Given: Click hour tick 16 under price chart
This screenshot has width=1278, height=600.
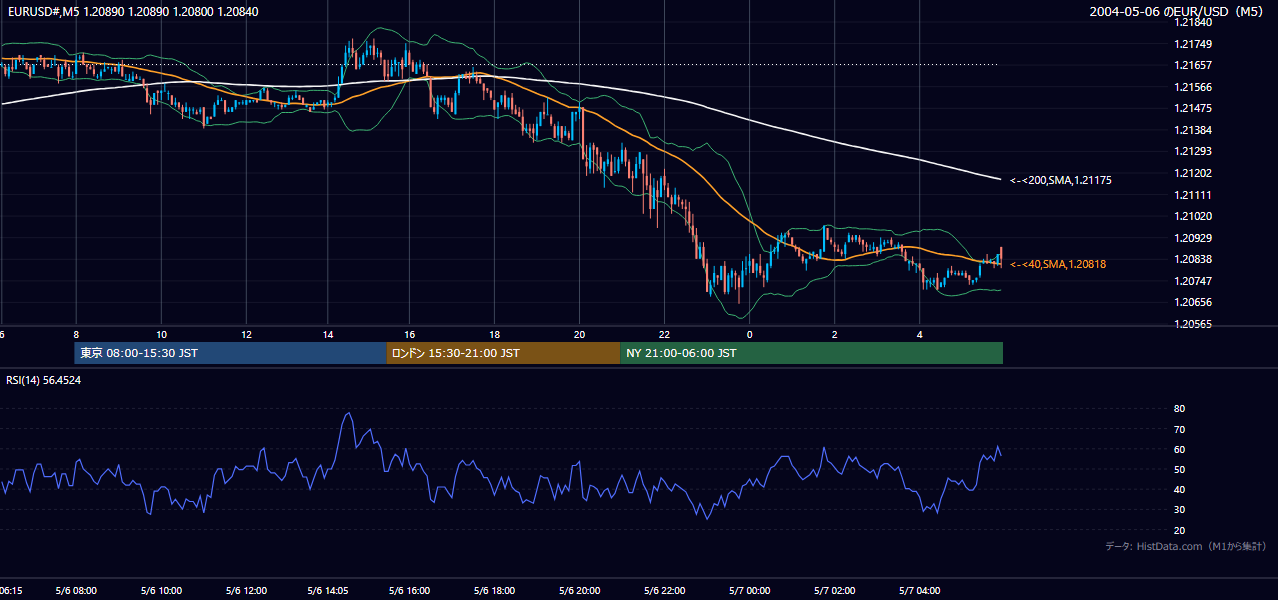Looking at the screenshot, I should point(410,334).
